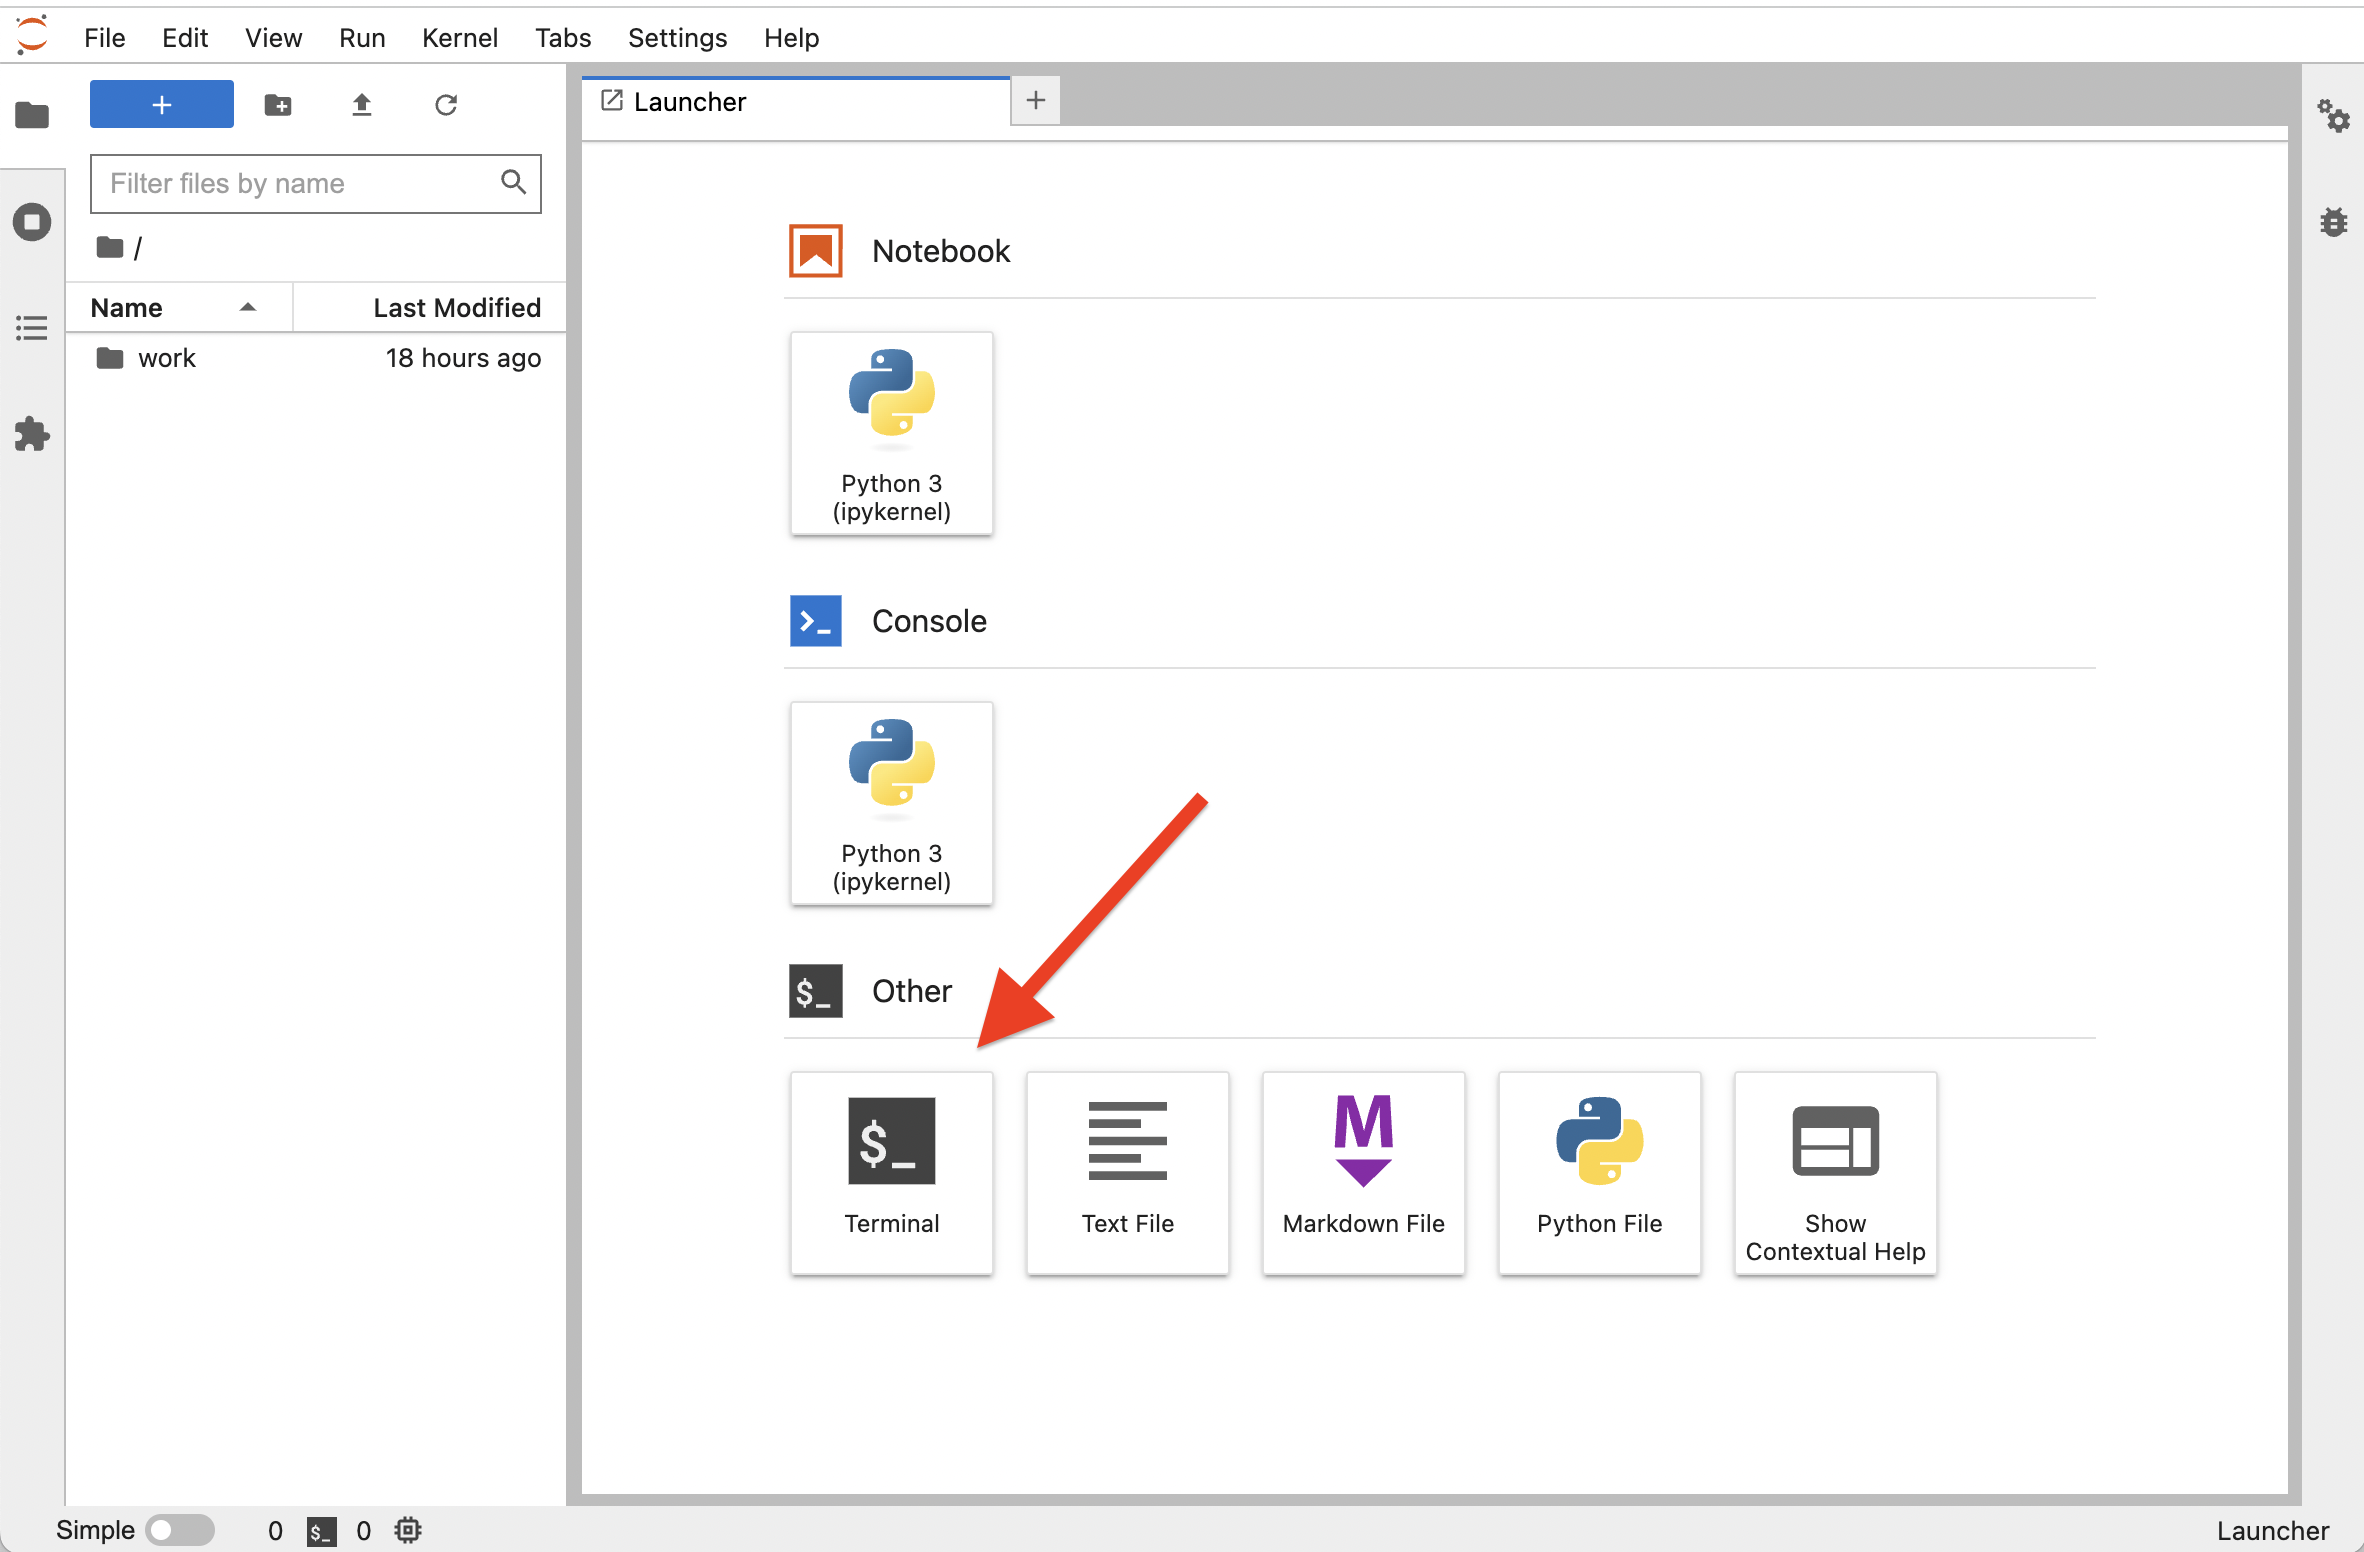Expand the work folder in file browser
The width and height of the screenshot is (2364, 1552).
pyautogui.click(x=168, y=357)
